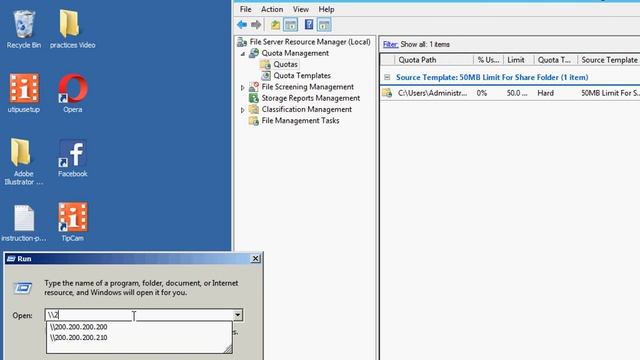This screenshot has height=360, width=640.
Task: Collapse the Source Template group header
Action: coord(387,77)
